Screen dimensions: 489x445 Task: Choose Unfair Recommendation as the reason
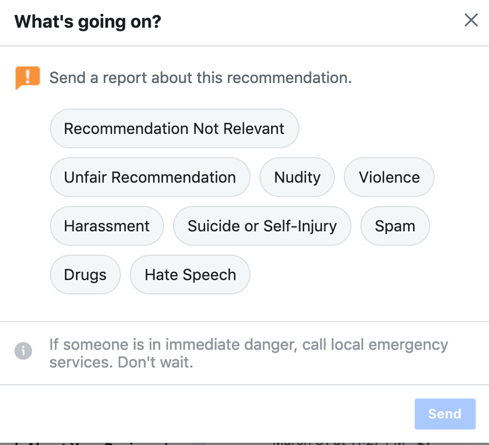[x=150, y=177]
